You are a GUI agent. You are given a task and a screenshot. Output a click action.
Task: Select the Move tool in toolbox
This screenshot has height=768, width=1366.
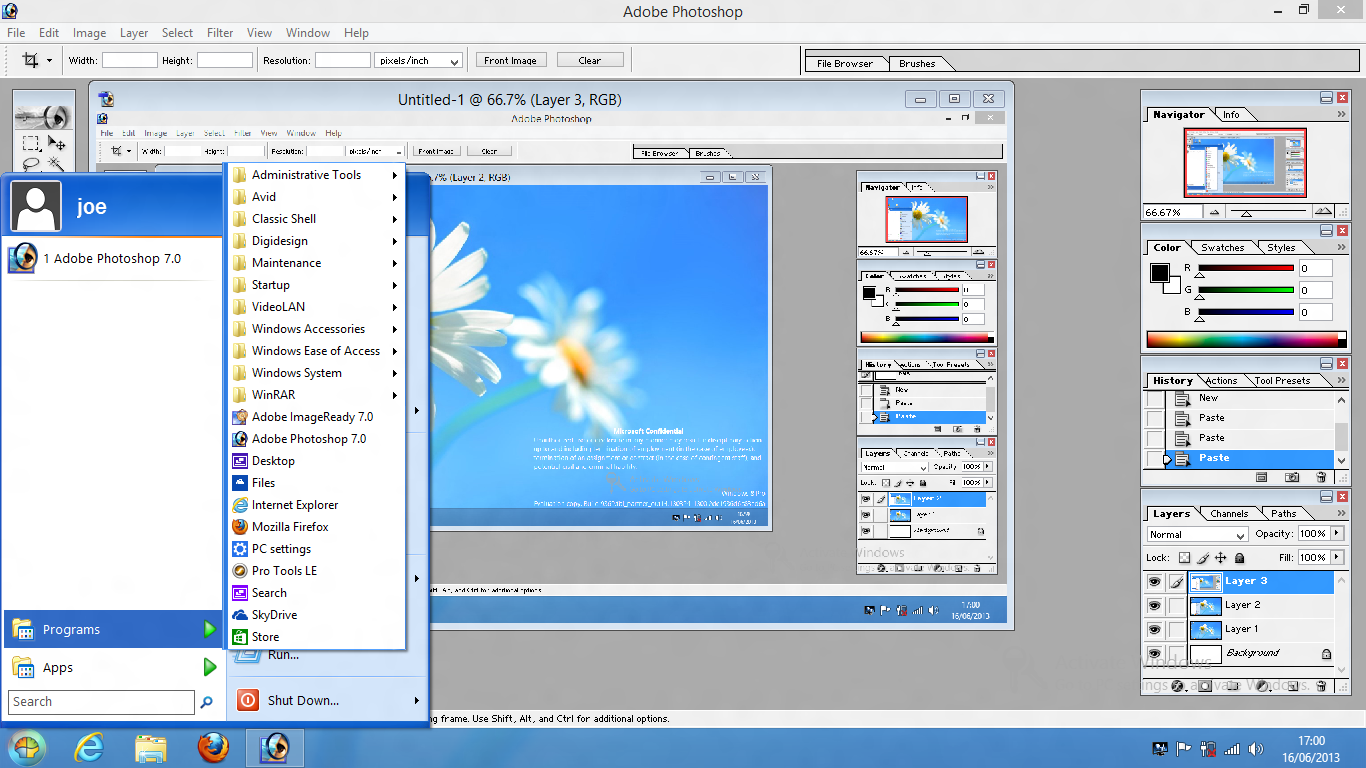57,143
